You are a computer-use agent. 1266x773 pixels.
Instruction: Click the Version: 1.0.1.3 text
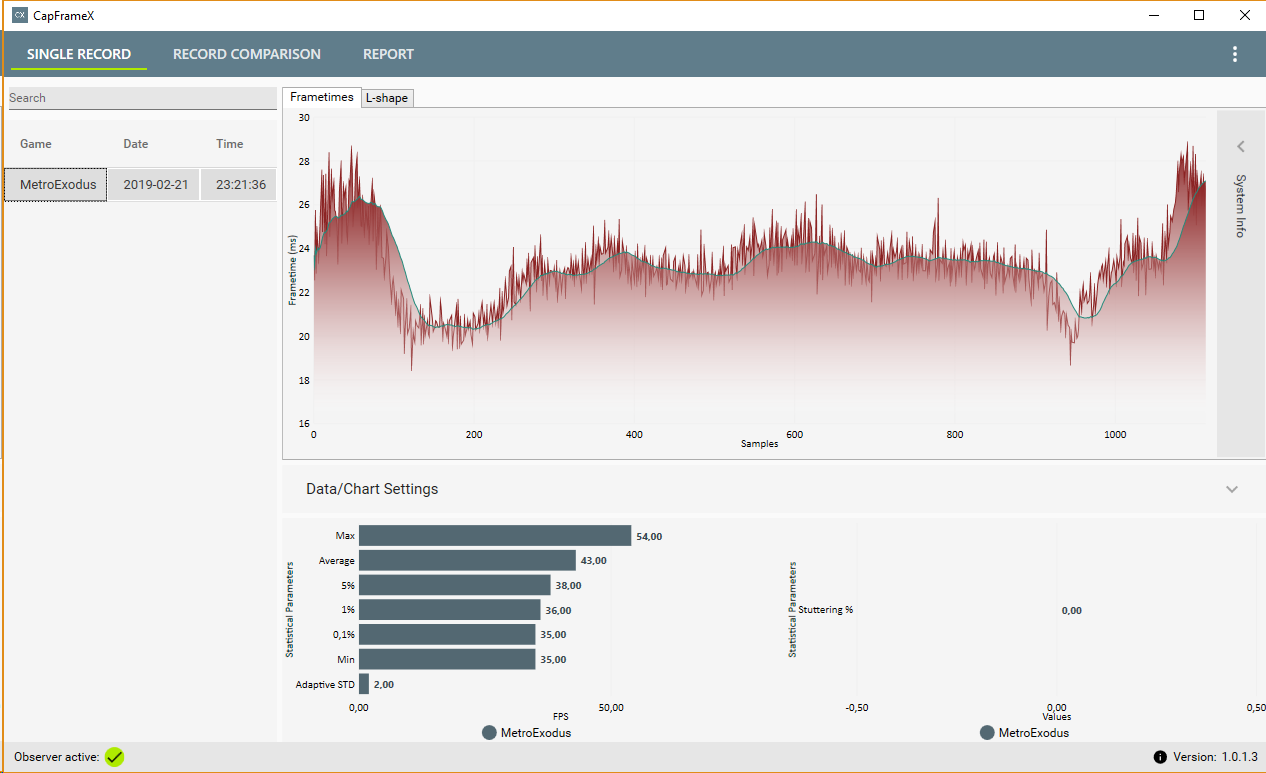(x=1215, y=757)
